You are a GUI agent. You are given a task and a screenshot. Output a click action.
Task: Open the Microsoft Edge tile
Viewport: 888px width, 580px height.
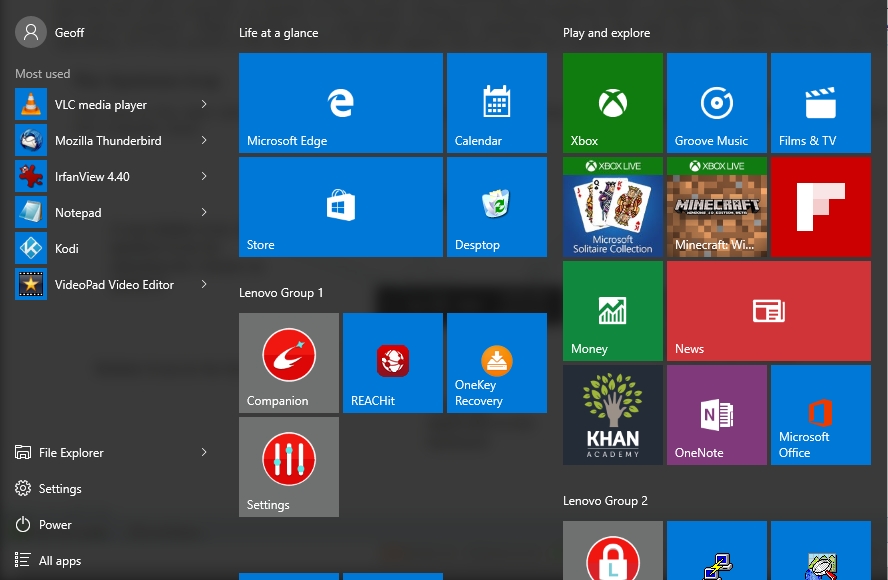click(x=340, y=103)
